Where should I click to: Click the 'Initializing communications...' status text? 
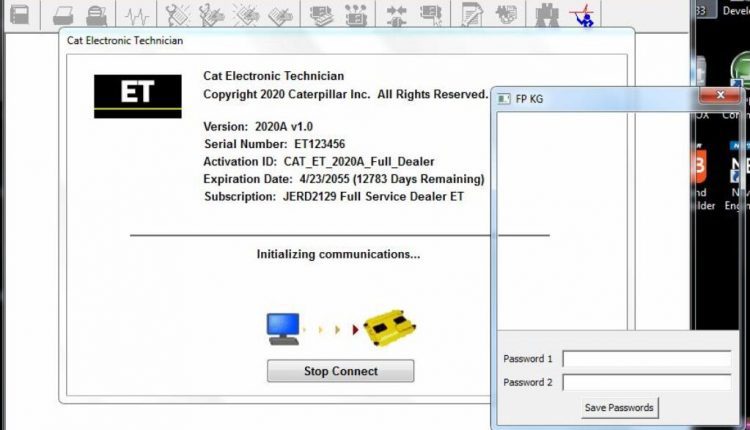coord(338,254)
